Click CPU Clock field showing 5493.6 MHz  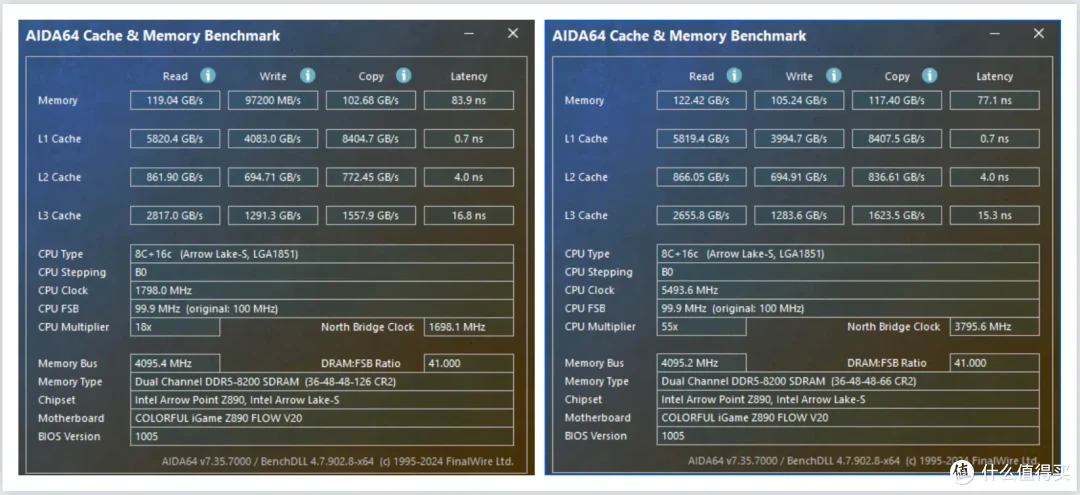[848, 290]
